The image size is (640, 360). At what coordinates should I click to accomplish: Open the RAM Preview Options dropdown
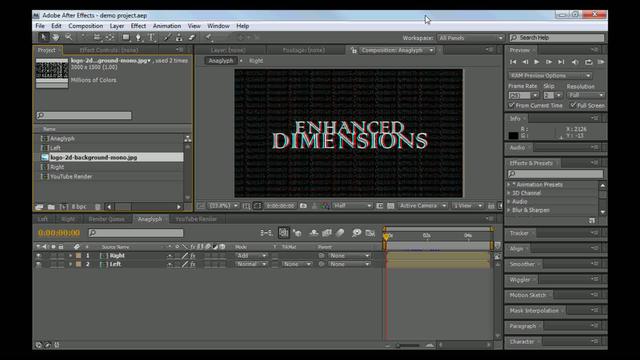coord(550,76)
